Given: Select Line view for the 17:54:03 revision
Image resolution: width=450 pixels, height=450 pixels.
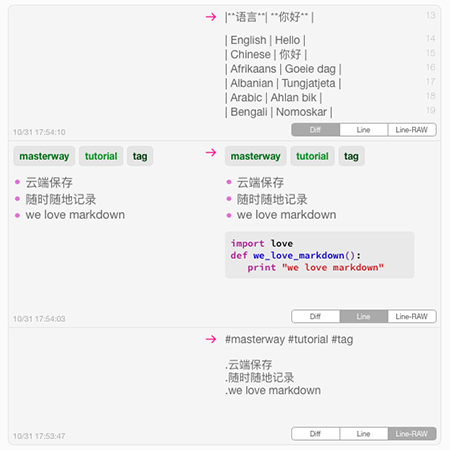Looking at the screenshot, I should pyautogui.click(x=364, y=316).
